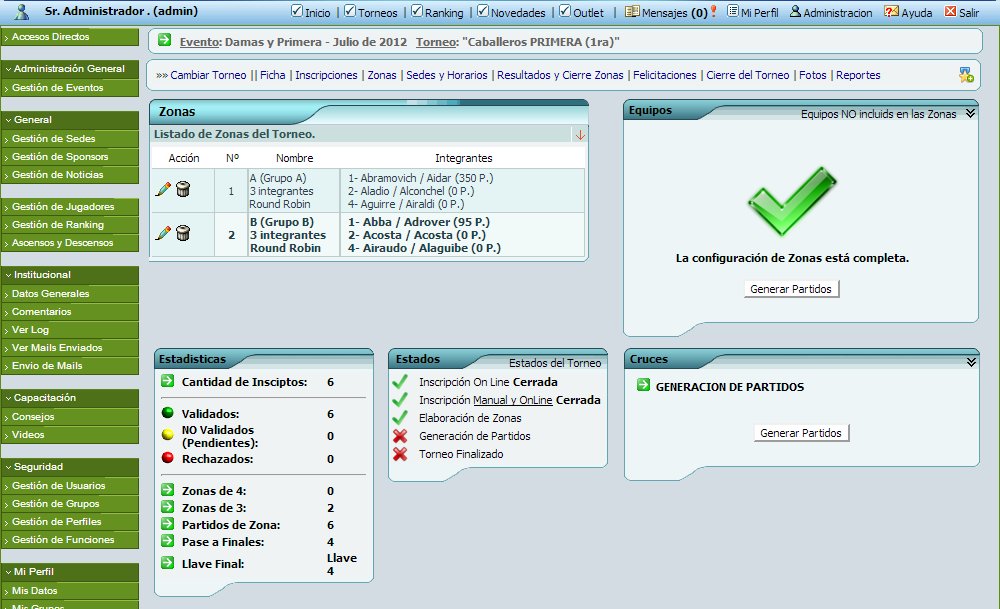
Task: Click the Ayuda help icon
Action: click(x=891, y=12)
